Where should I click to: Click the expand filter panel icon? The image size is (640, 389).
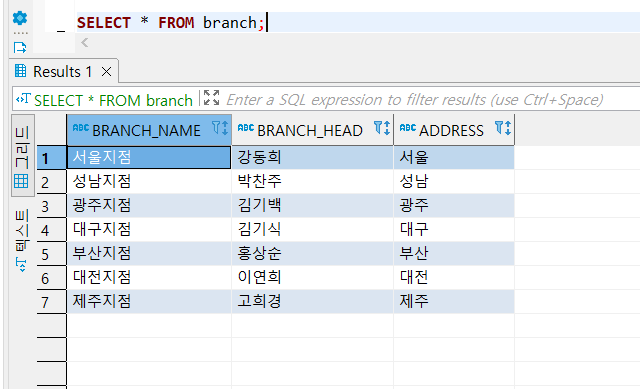click(211, 98)
